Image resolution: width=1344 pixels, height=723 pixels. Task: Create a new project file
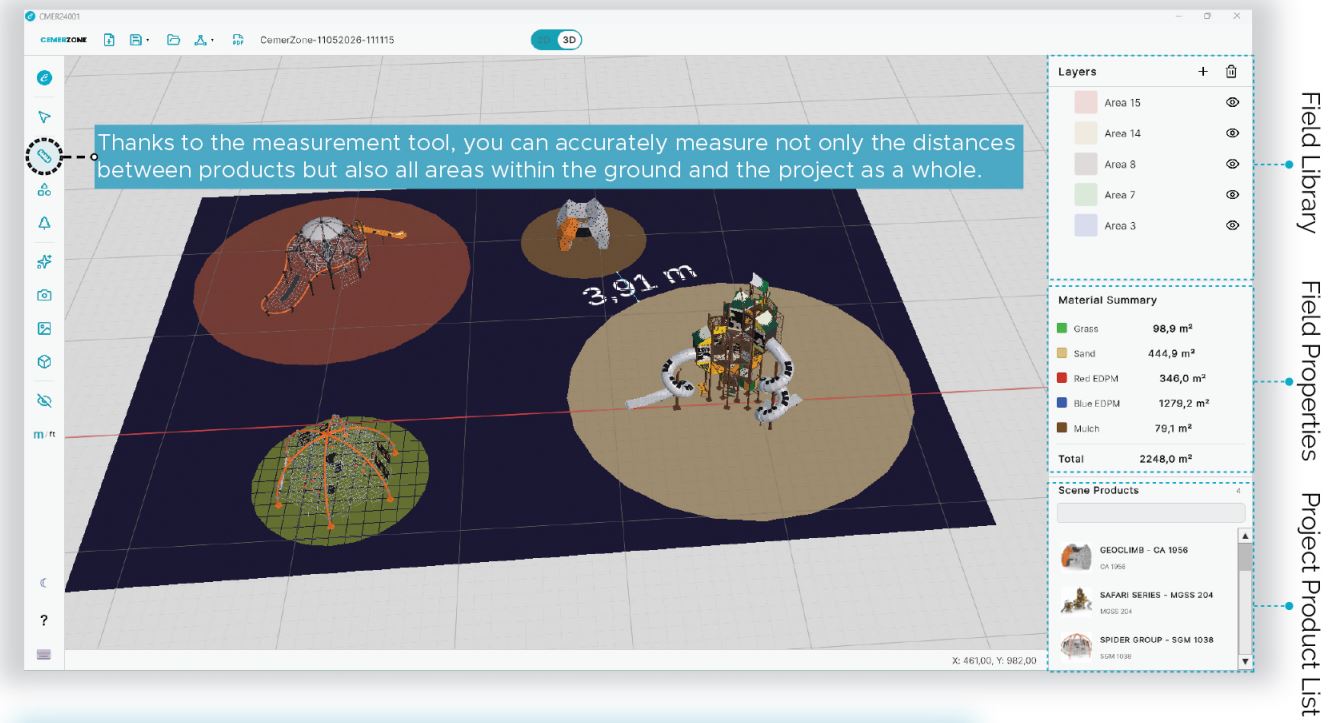[x=111, y=41]
